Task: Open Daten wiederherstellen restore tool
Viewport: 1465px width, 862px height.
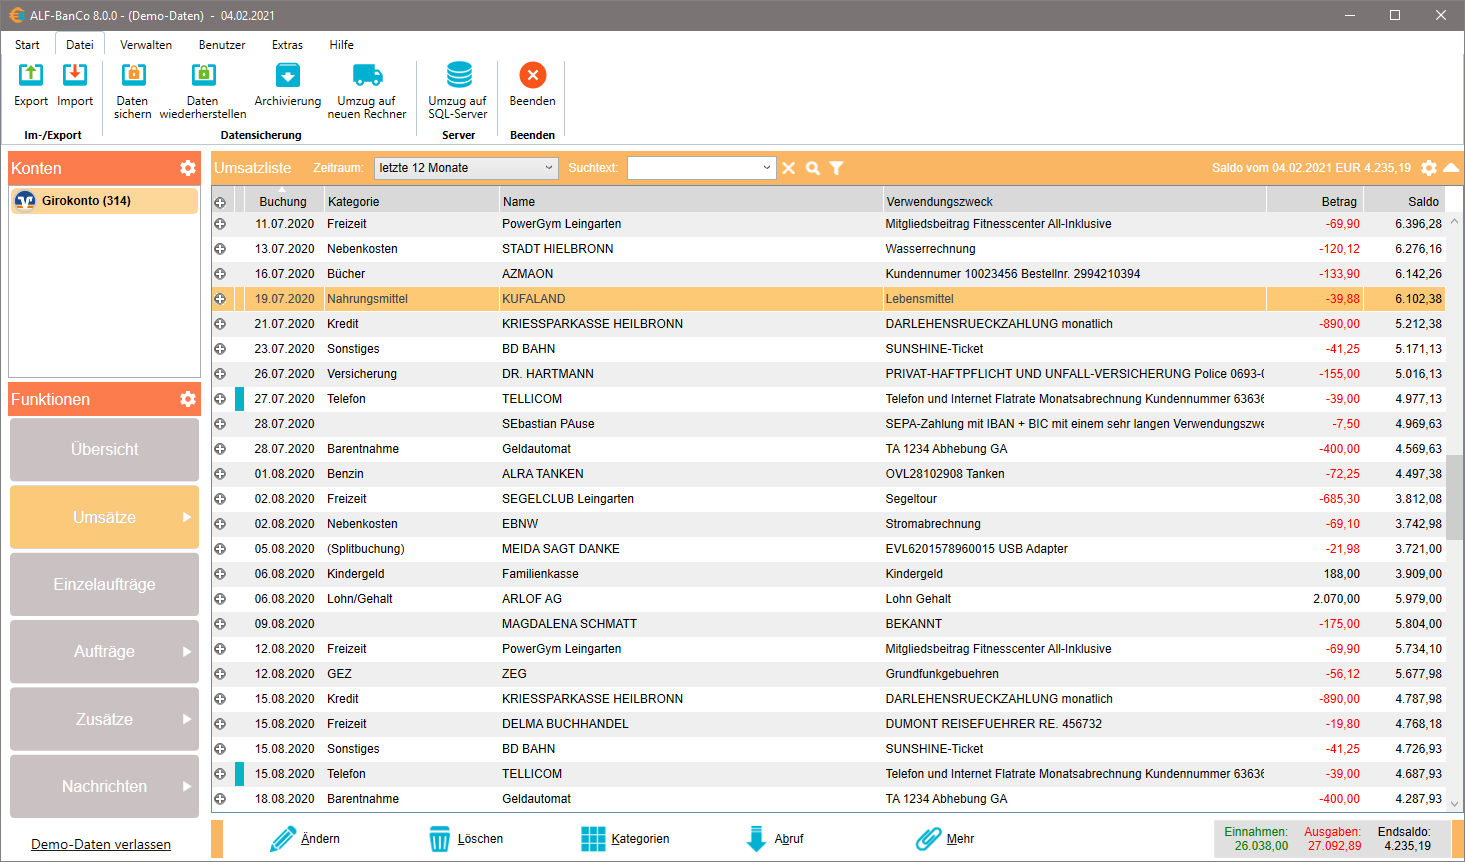Action: click(x=203, y=90)
